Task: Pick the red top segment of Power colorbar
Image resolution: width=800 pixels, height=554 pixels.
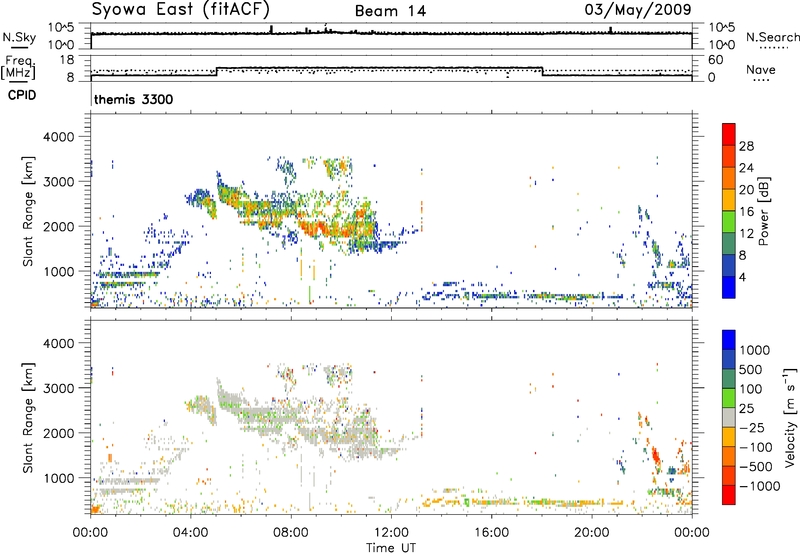Action: (x=729, y=134)
